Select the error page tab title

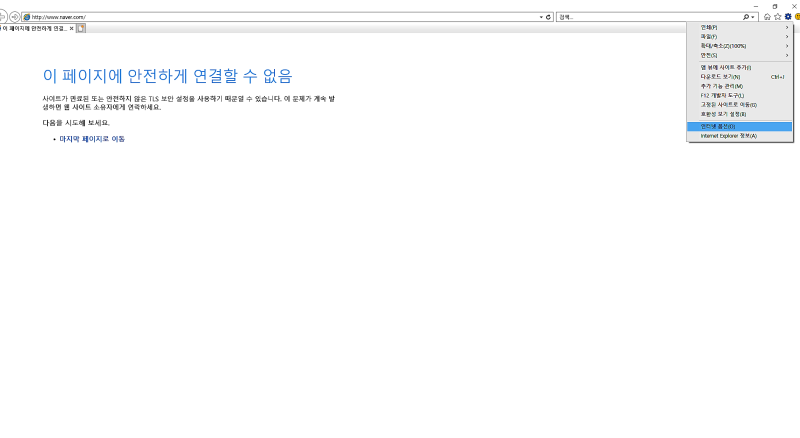34,29
